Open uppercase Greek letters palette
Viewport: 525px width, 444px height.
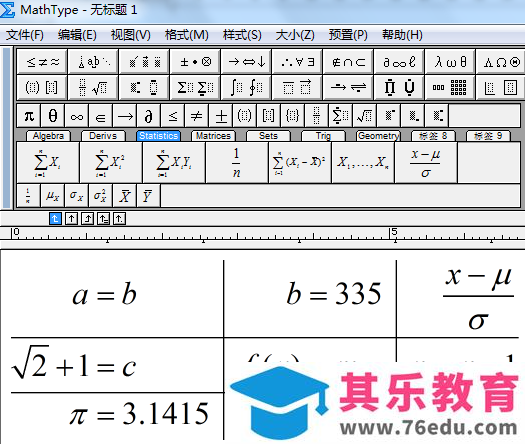tap(501, 62)
